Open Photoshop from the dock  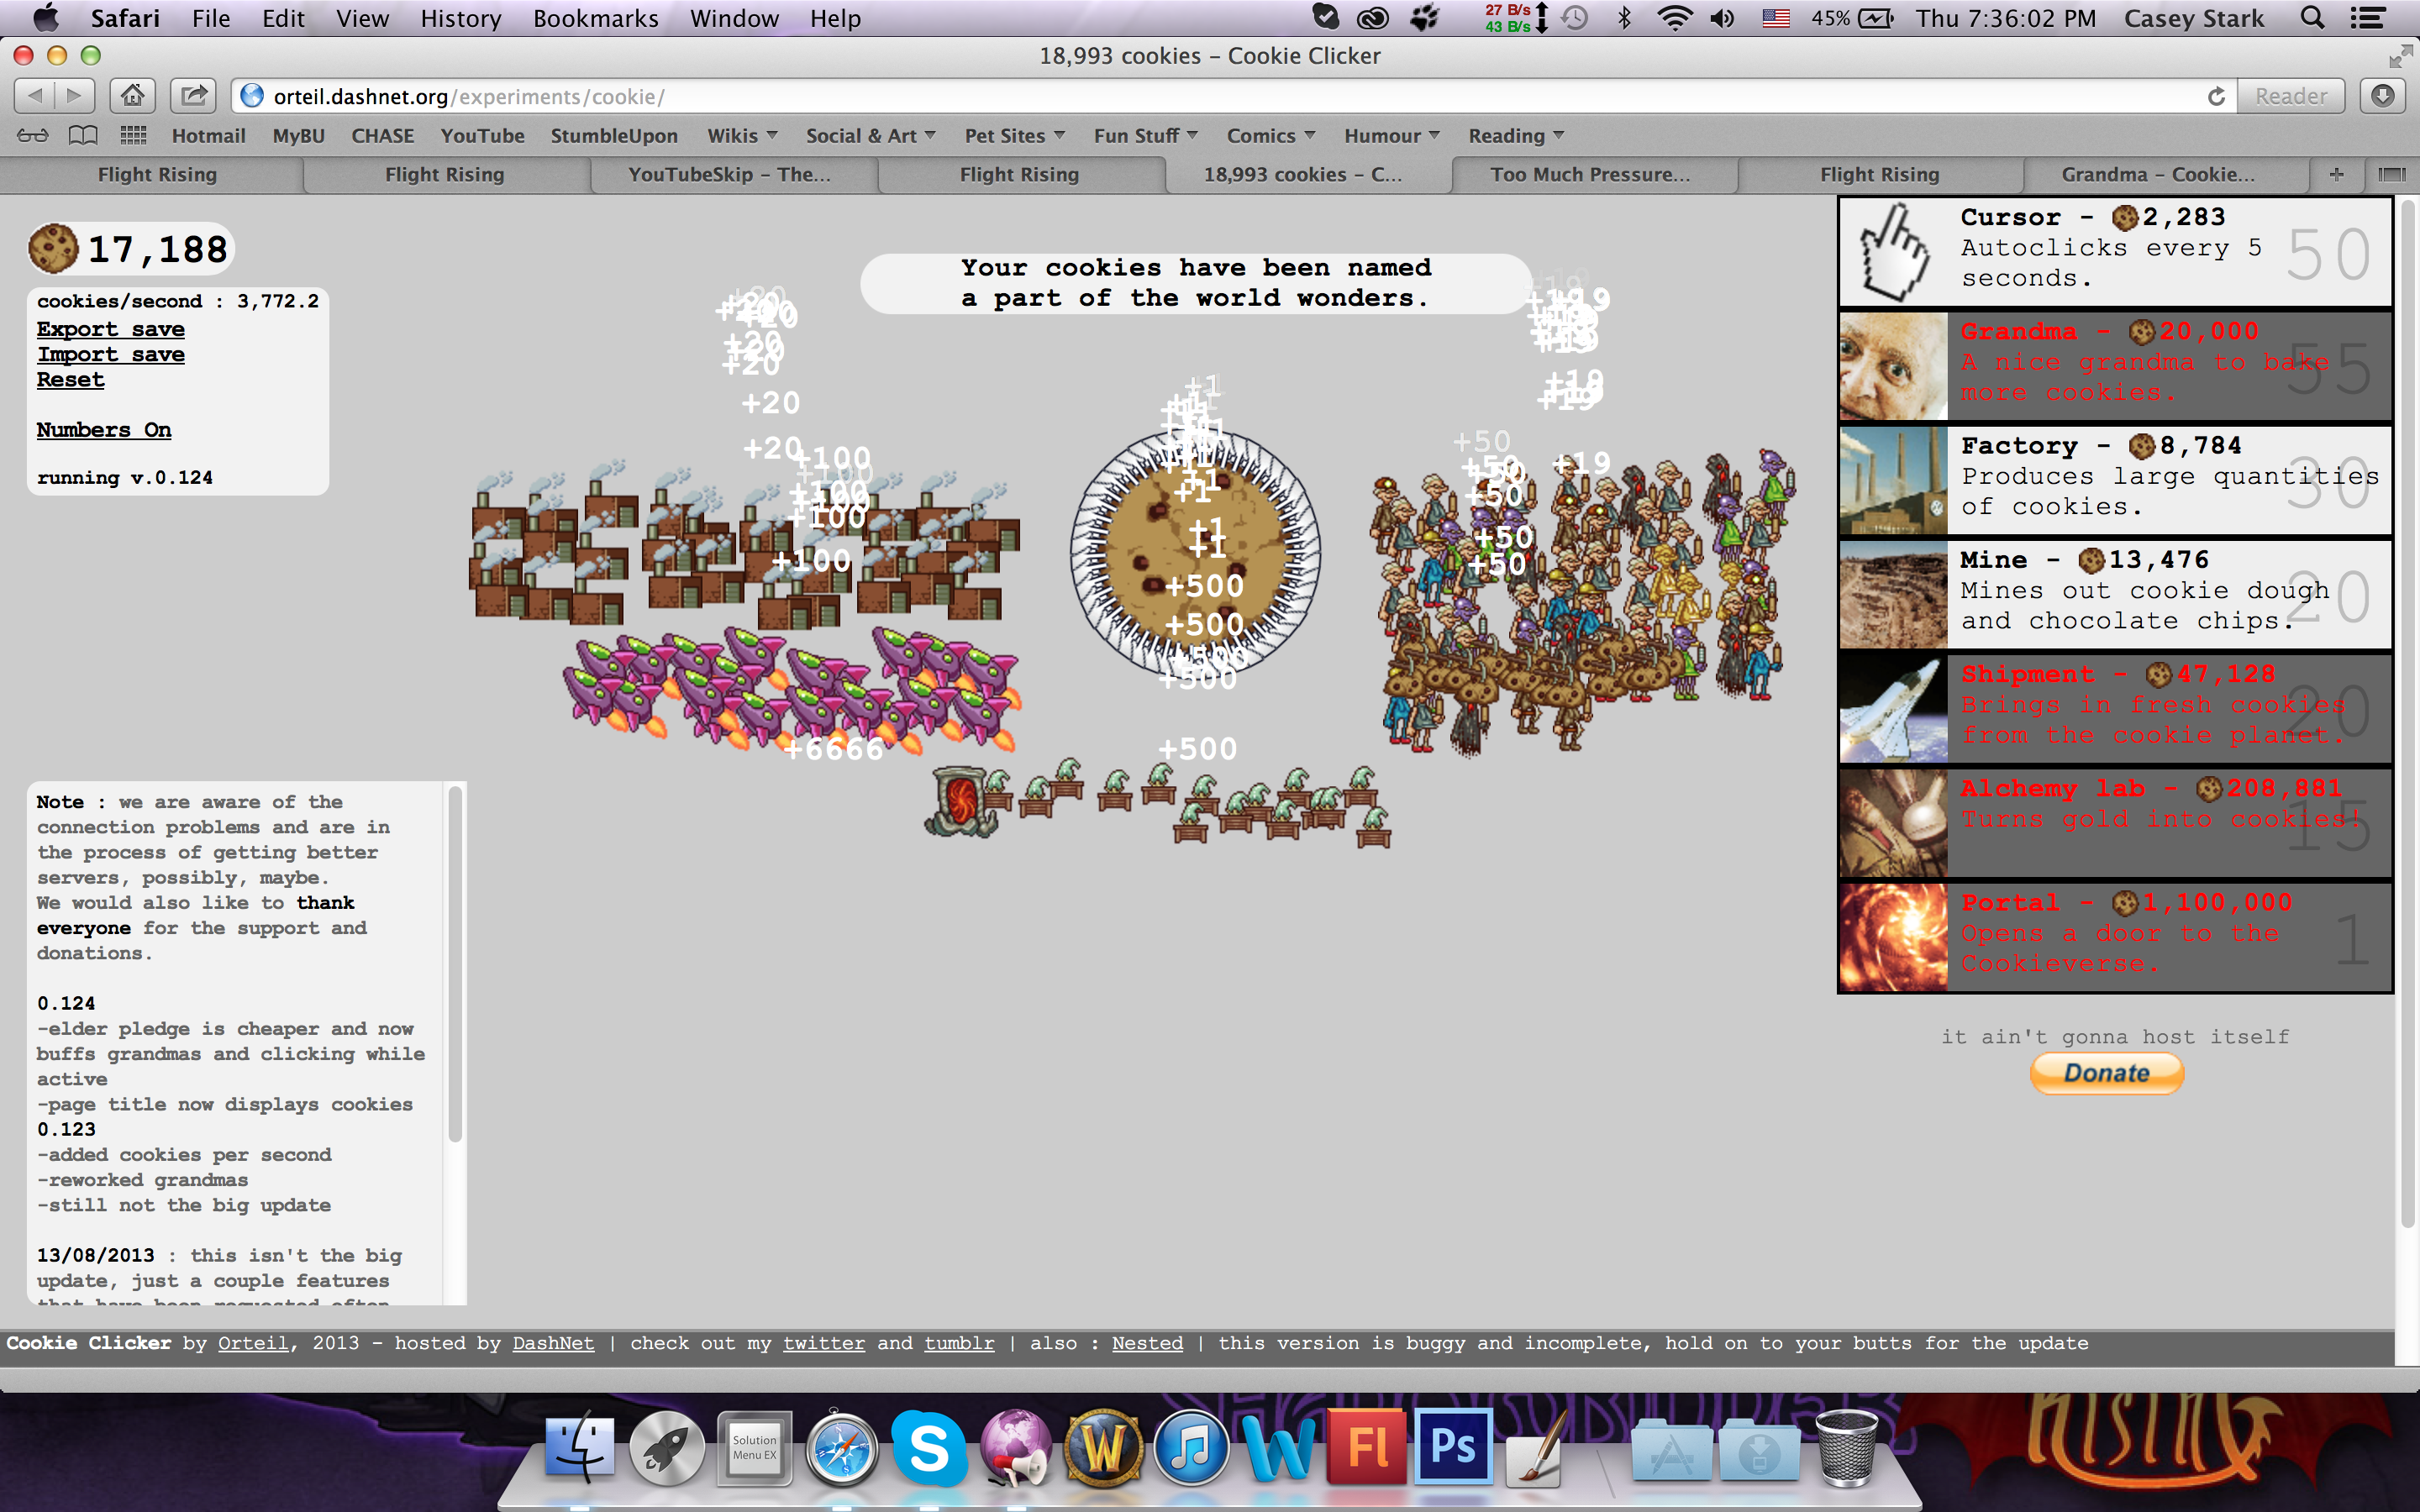click(x=1453, y=1447)
